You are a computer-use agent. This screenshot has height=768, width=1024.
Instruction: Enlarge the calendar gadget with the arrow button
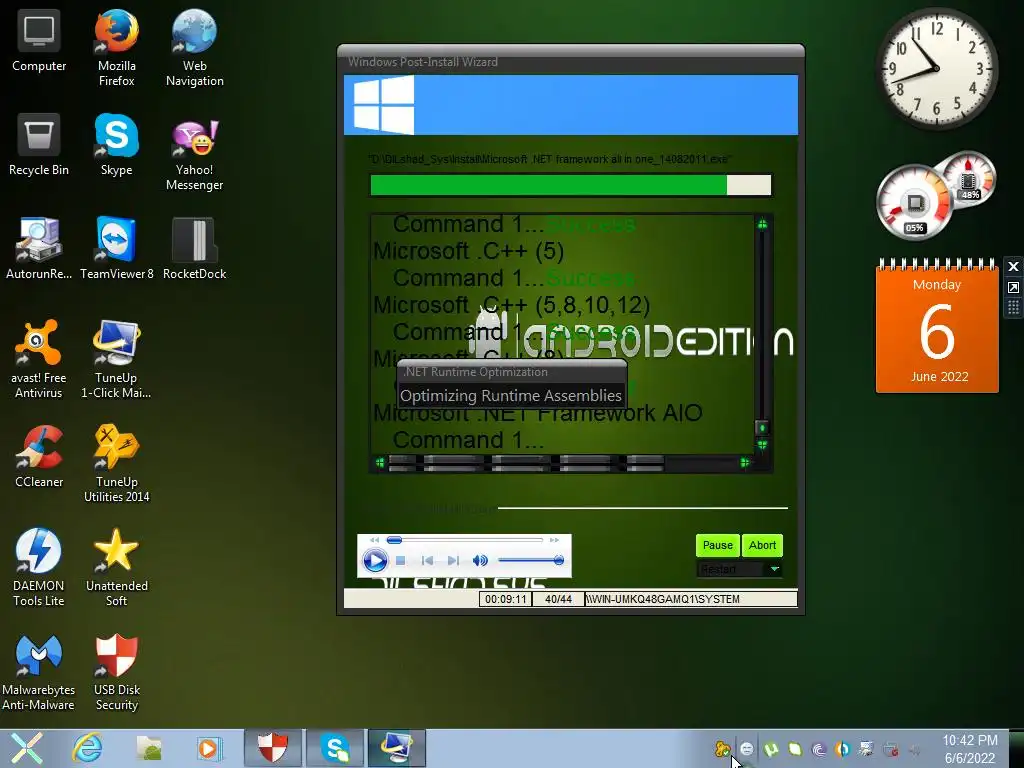[1013, 287]
